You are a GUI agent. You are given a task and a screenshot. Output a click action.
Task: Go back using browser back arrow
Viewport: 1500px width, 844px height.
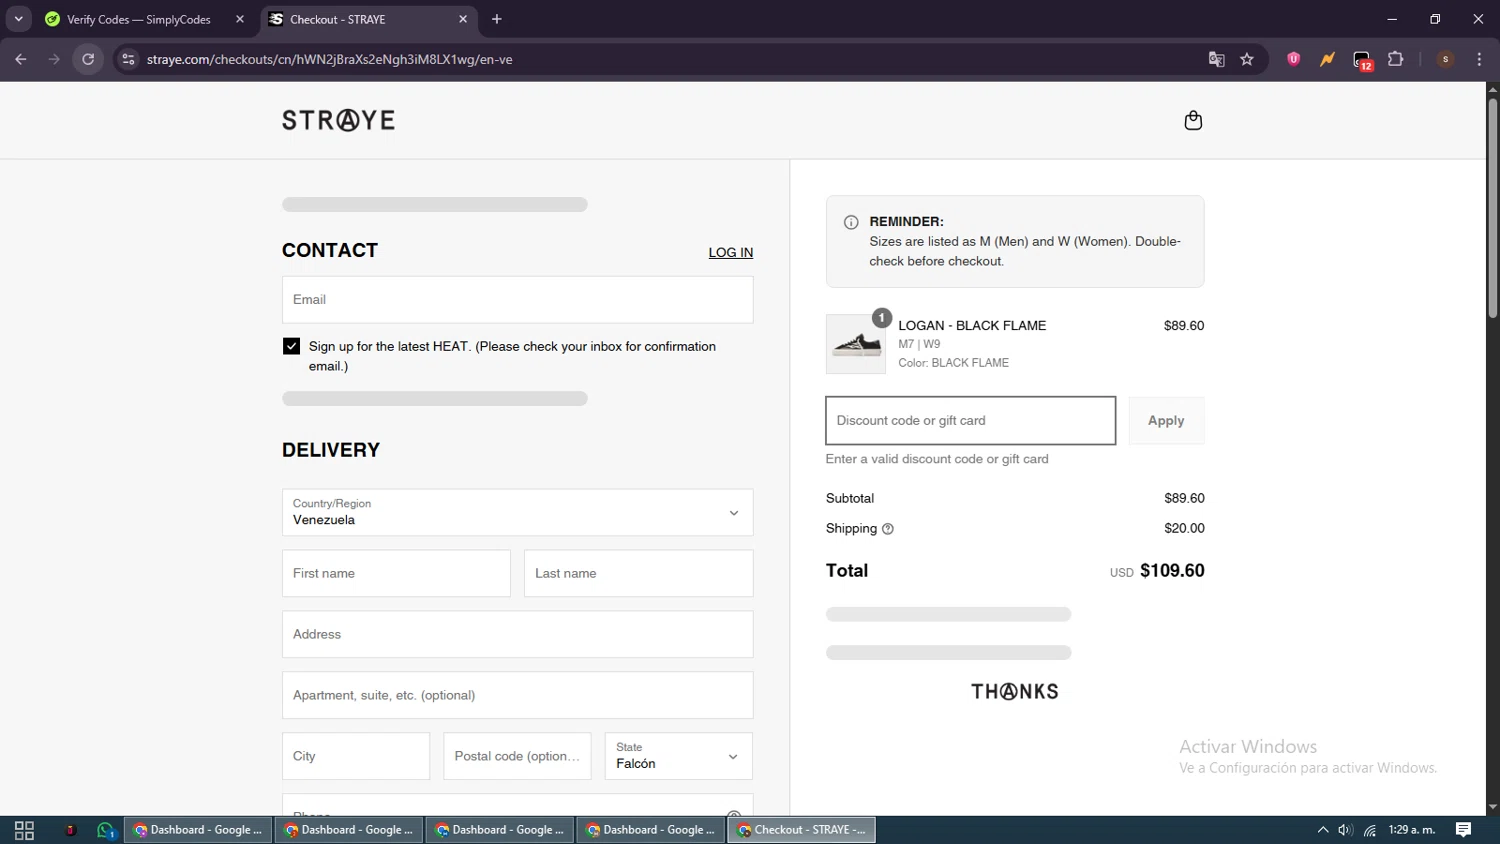point(21,59)
